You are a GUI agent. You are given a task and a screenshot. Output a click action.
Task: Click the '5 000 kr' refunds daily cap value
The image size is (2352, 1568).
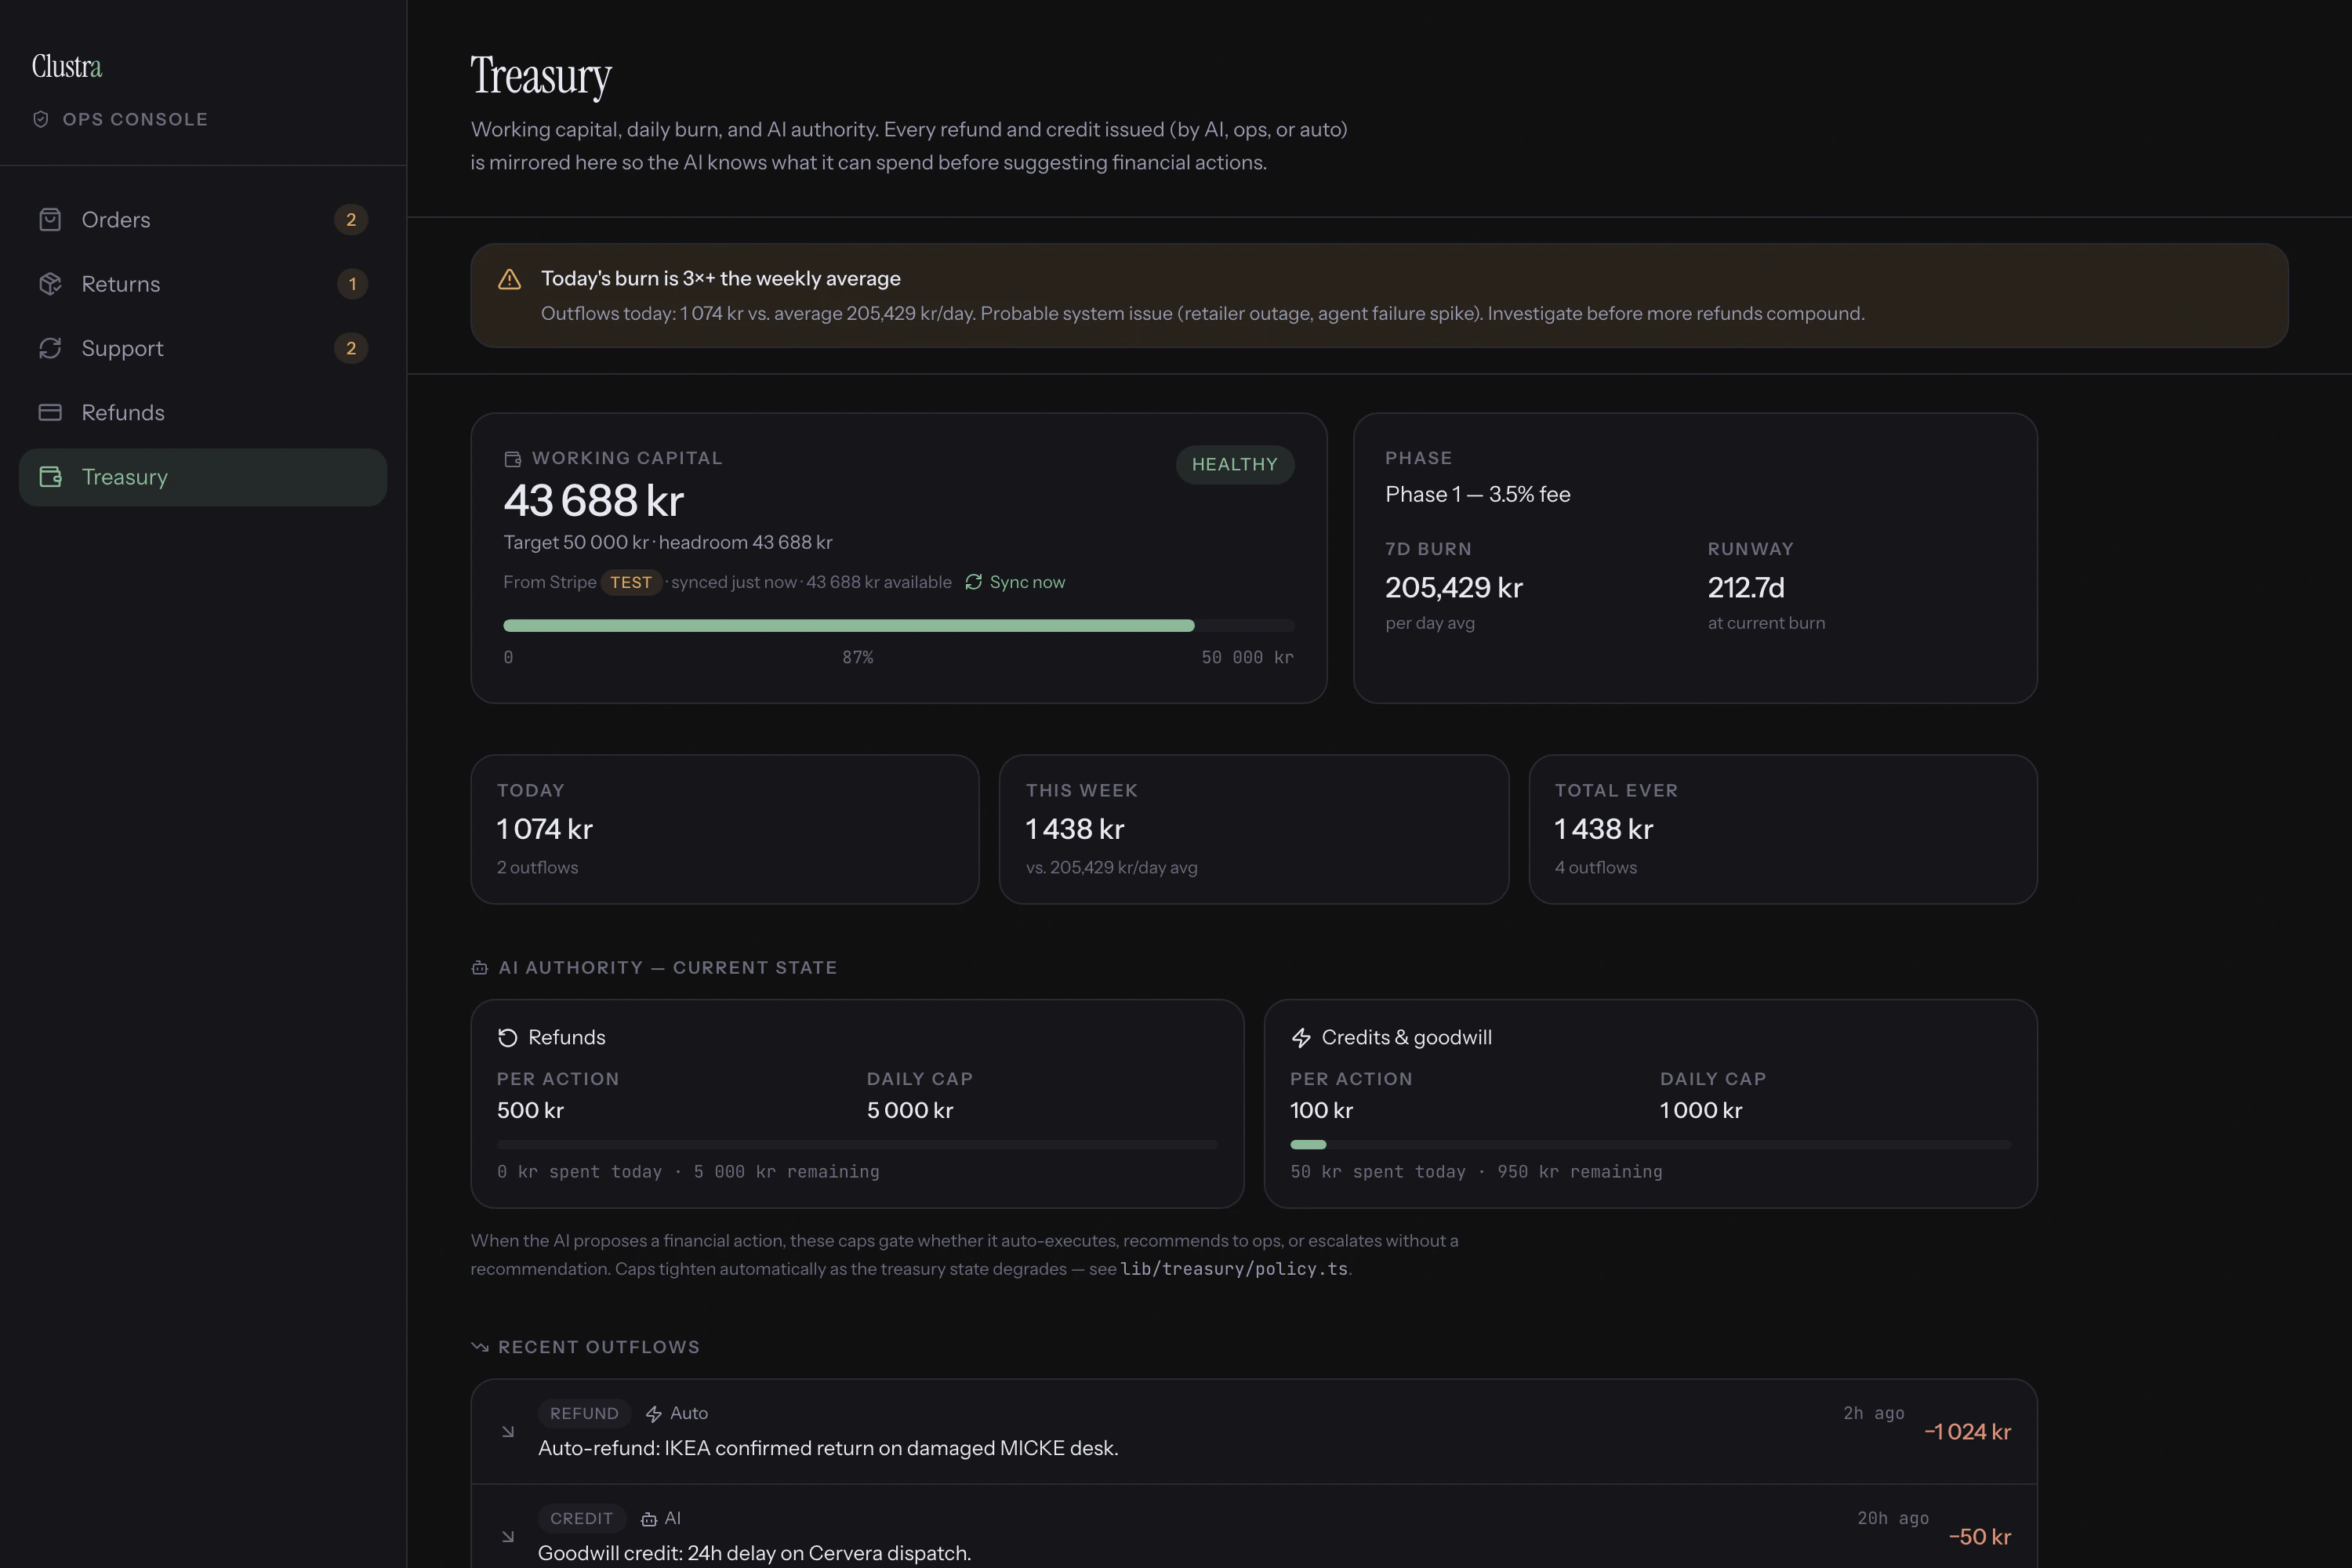pyautogui.click(x=910, y=1110)
